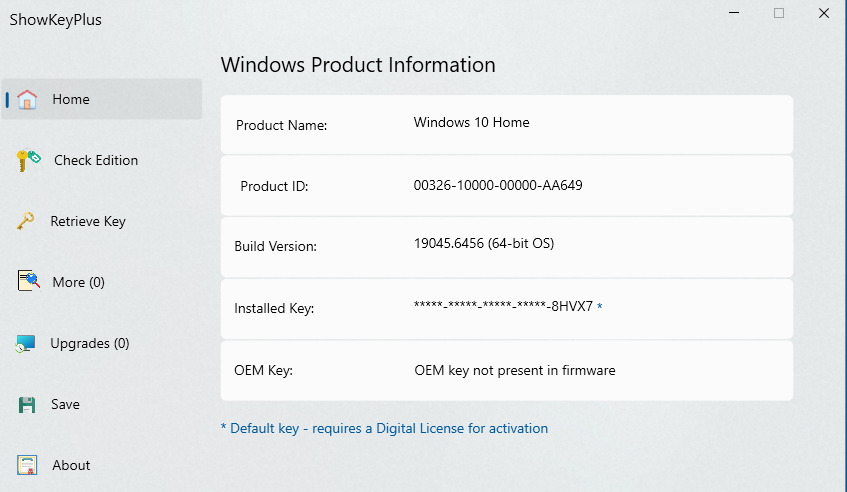Minimize the ShowKeyPlus window
The image size is (847, 492).
734,13
